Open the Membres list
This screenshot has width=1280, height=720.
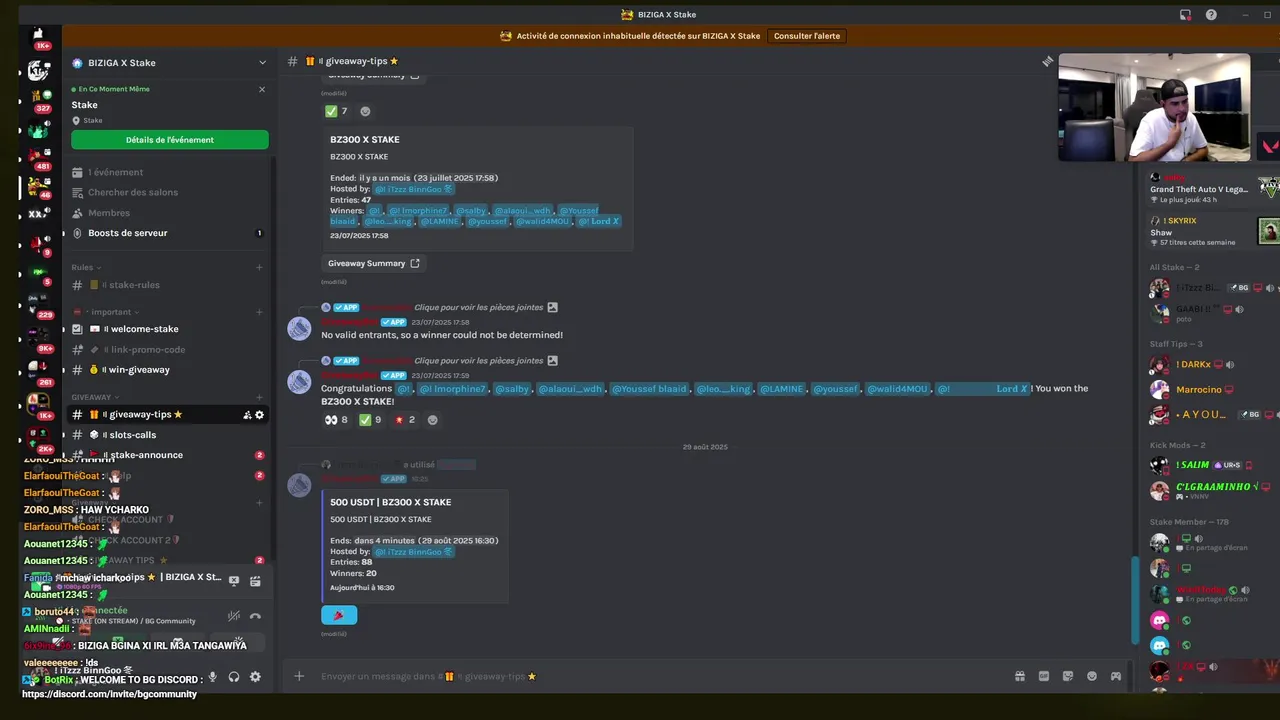169,213
